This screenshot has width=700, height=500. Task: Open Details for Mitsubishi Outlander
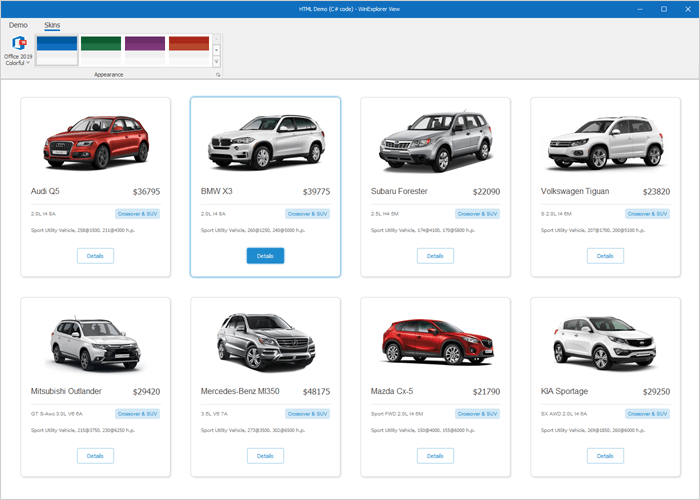point(95,456)
